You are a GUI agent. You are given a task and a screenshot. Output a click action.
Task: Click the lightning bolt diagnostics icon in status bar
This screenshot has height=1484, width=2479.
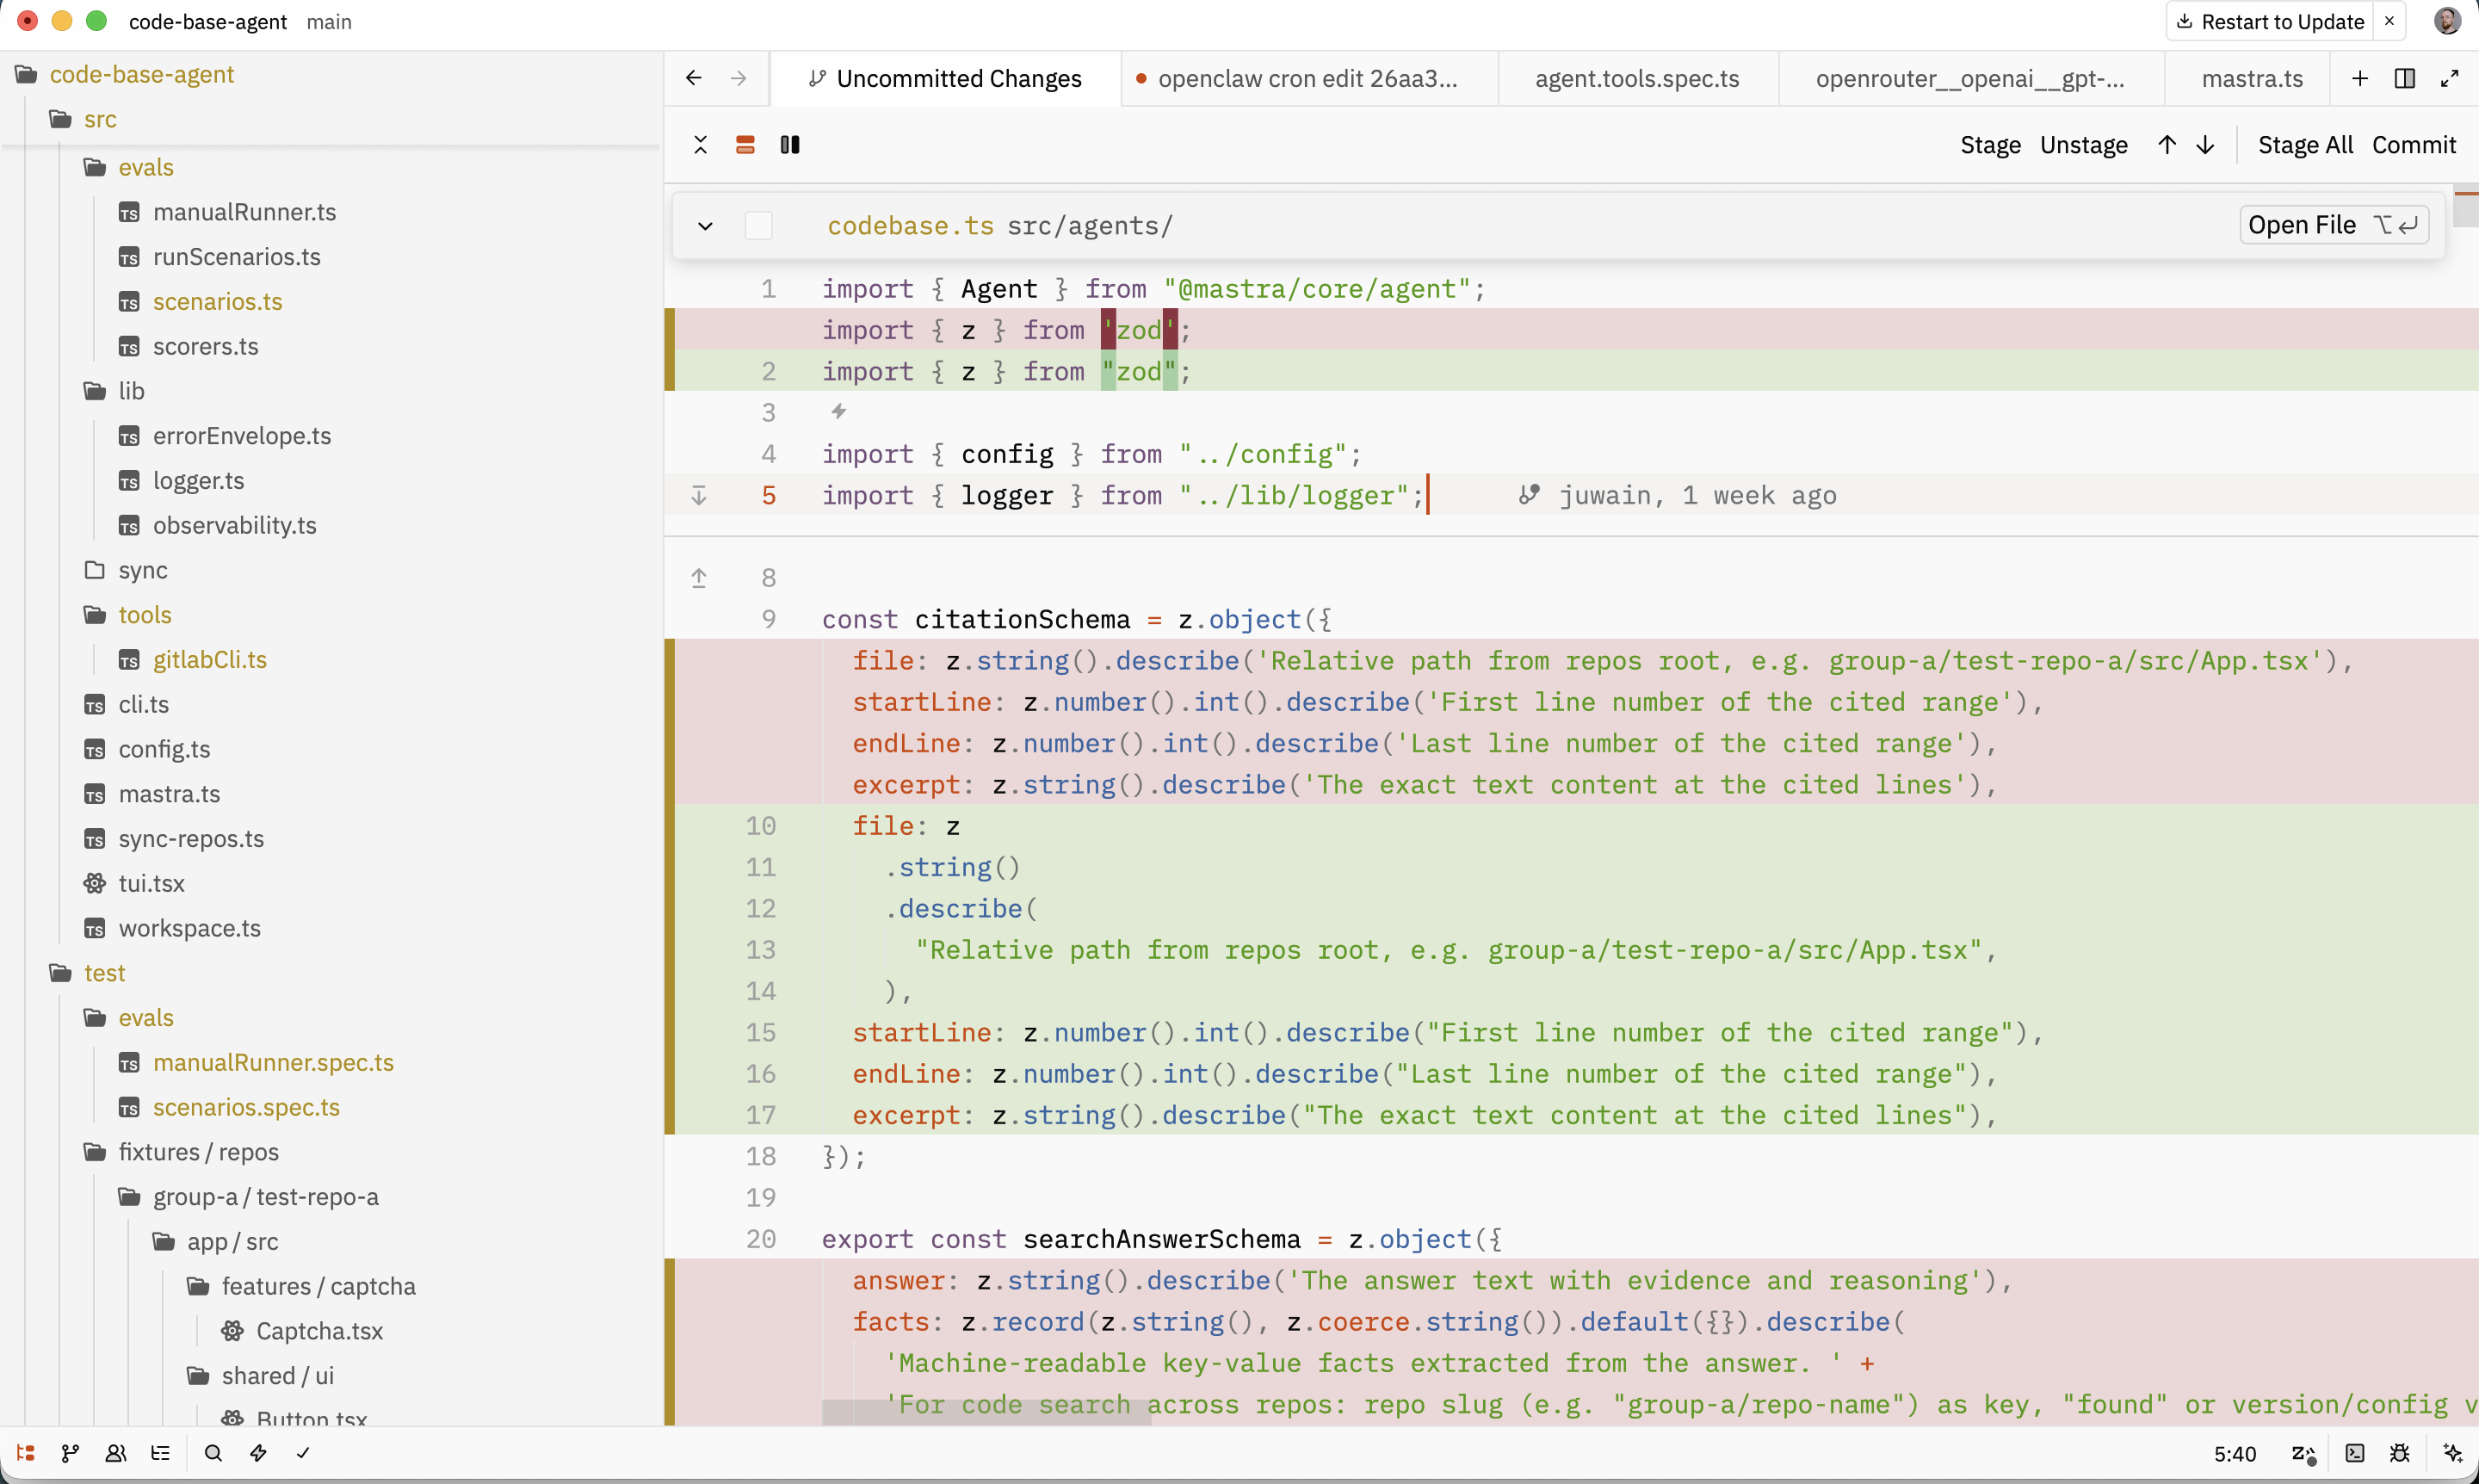[258, 1453]
